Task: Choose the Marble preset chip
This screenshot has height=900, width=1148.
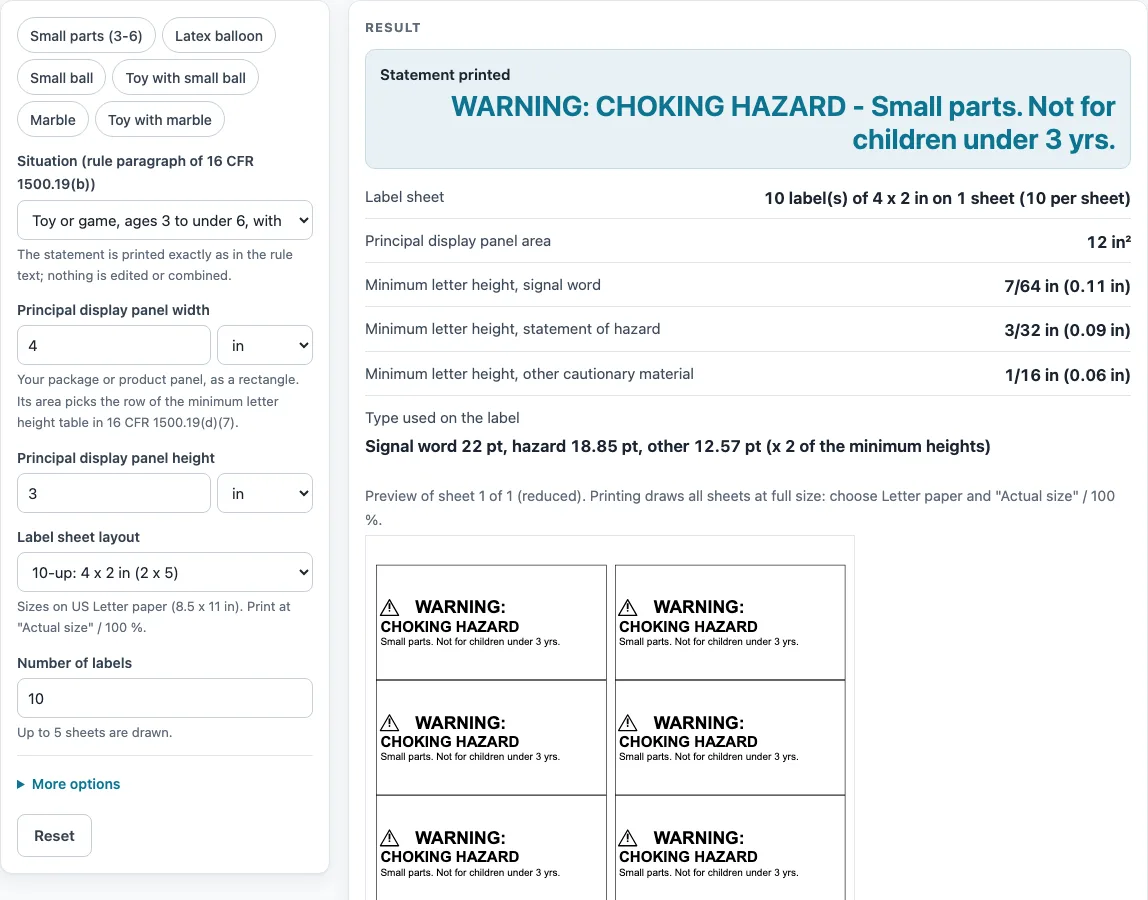Action: 53,119
